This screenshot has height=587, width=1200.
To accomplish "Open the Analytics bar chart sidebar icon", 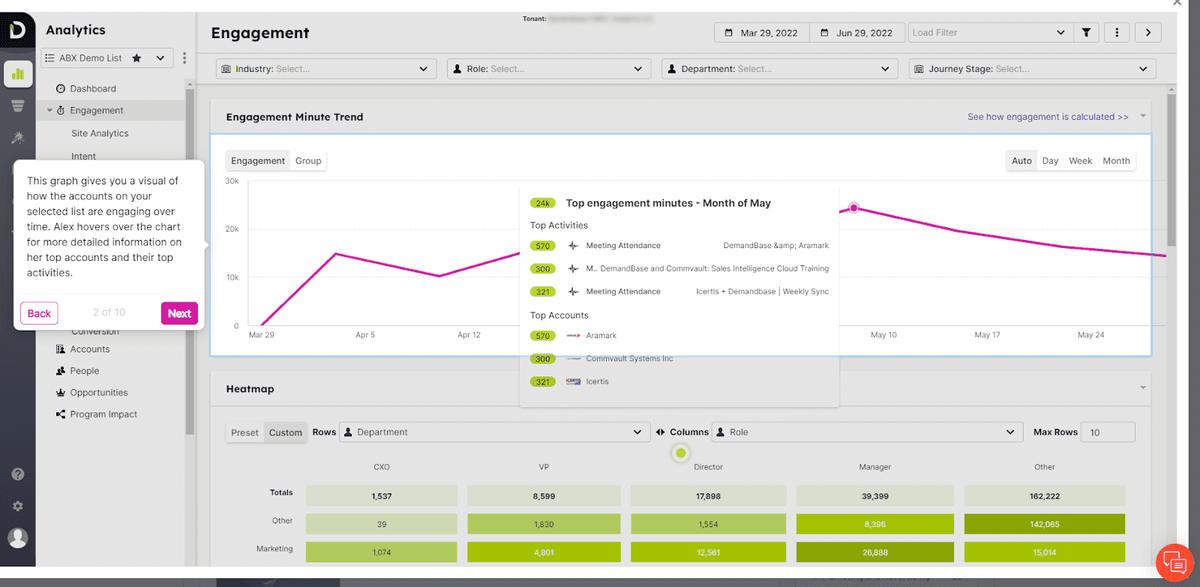I will tap(18, 73).
